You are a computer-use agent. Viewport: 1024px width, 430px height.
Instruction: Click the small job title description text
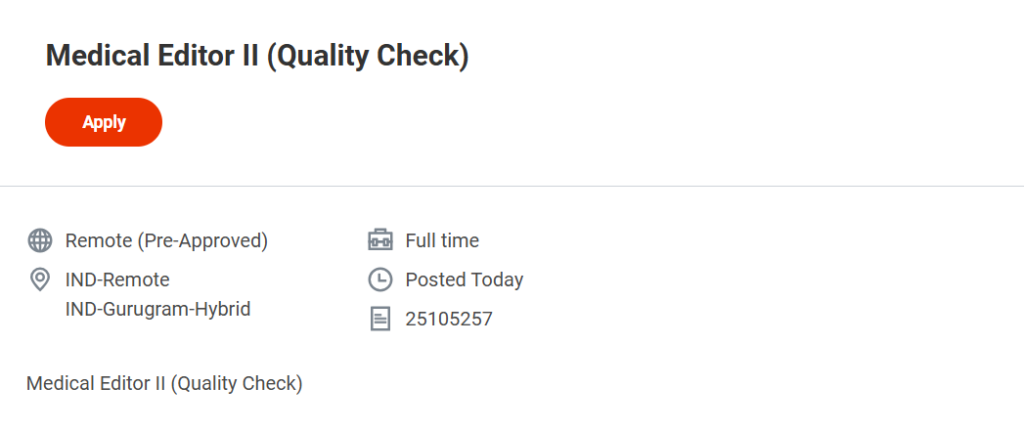tap(164, 383)
